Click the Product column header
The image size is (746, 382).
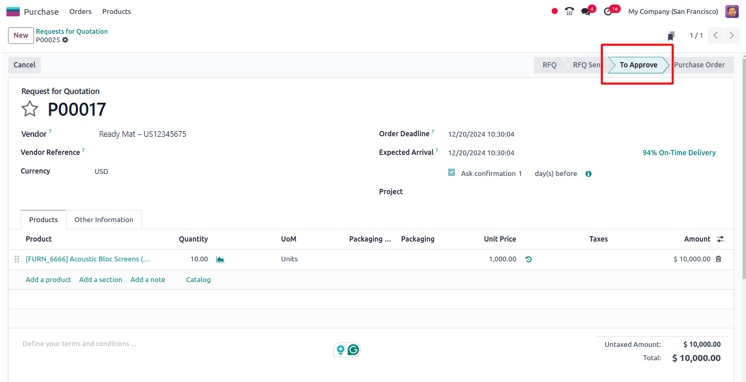pos(39,239)
